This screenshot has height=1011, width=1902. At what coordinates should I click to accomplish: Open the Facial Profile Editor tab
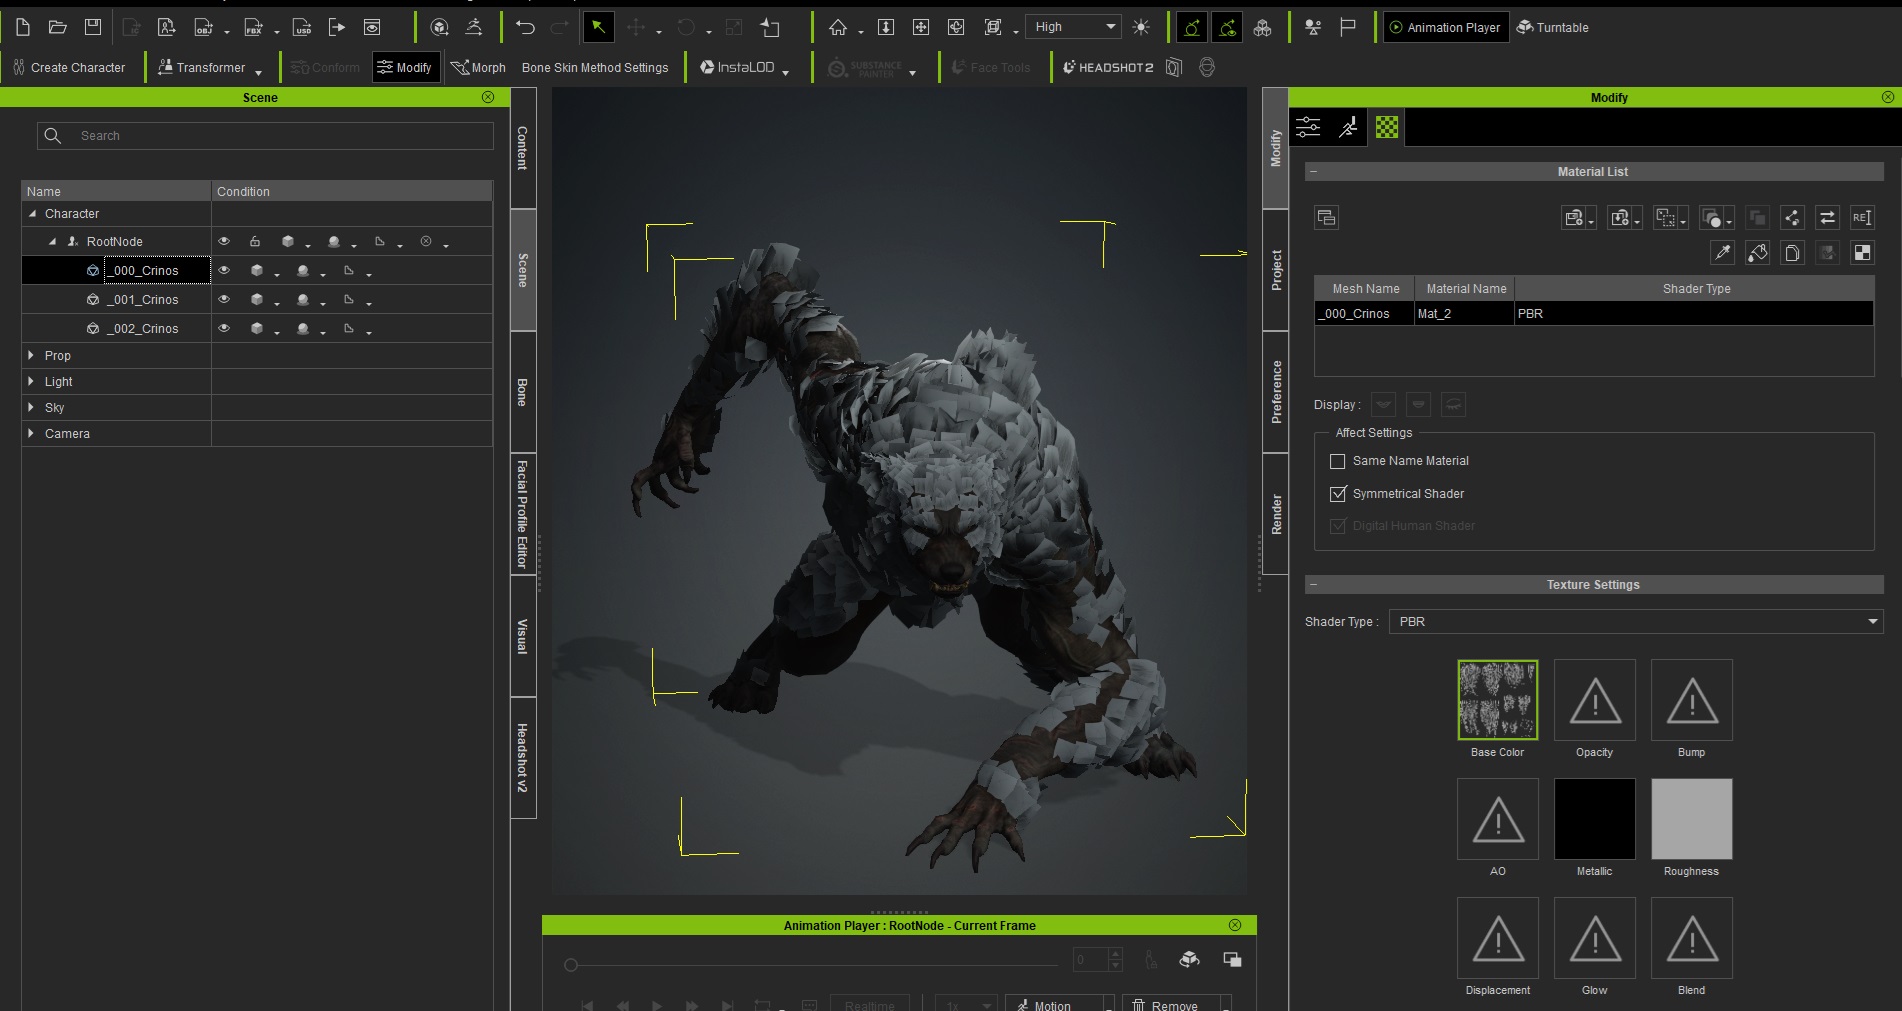[523, 514]
